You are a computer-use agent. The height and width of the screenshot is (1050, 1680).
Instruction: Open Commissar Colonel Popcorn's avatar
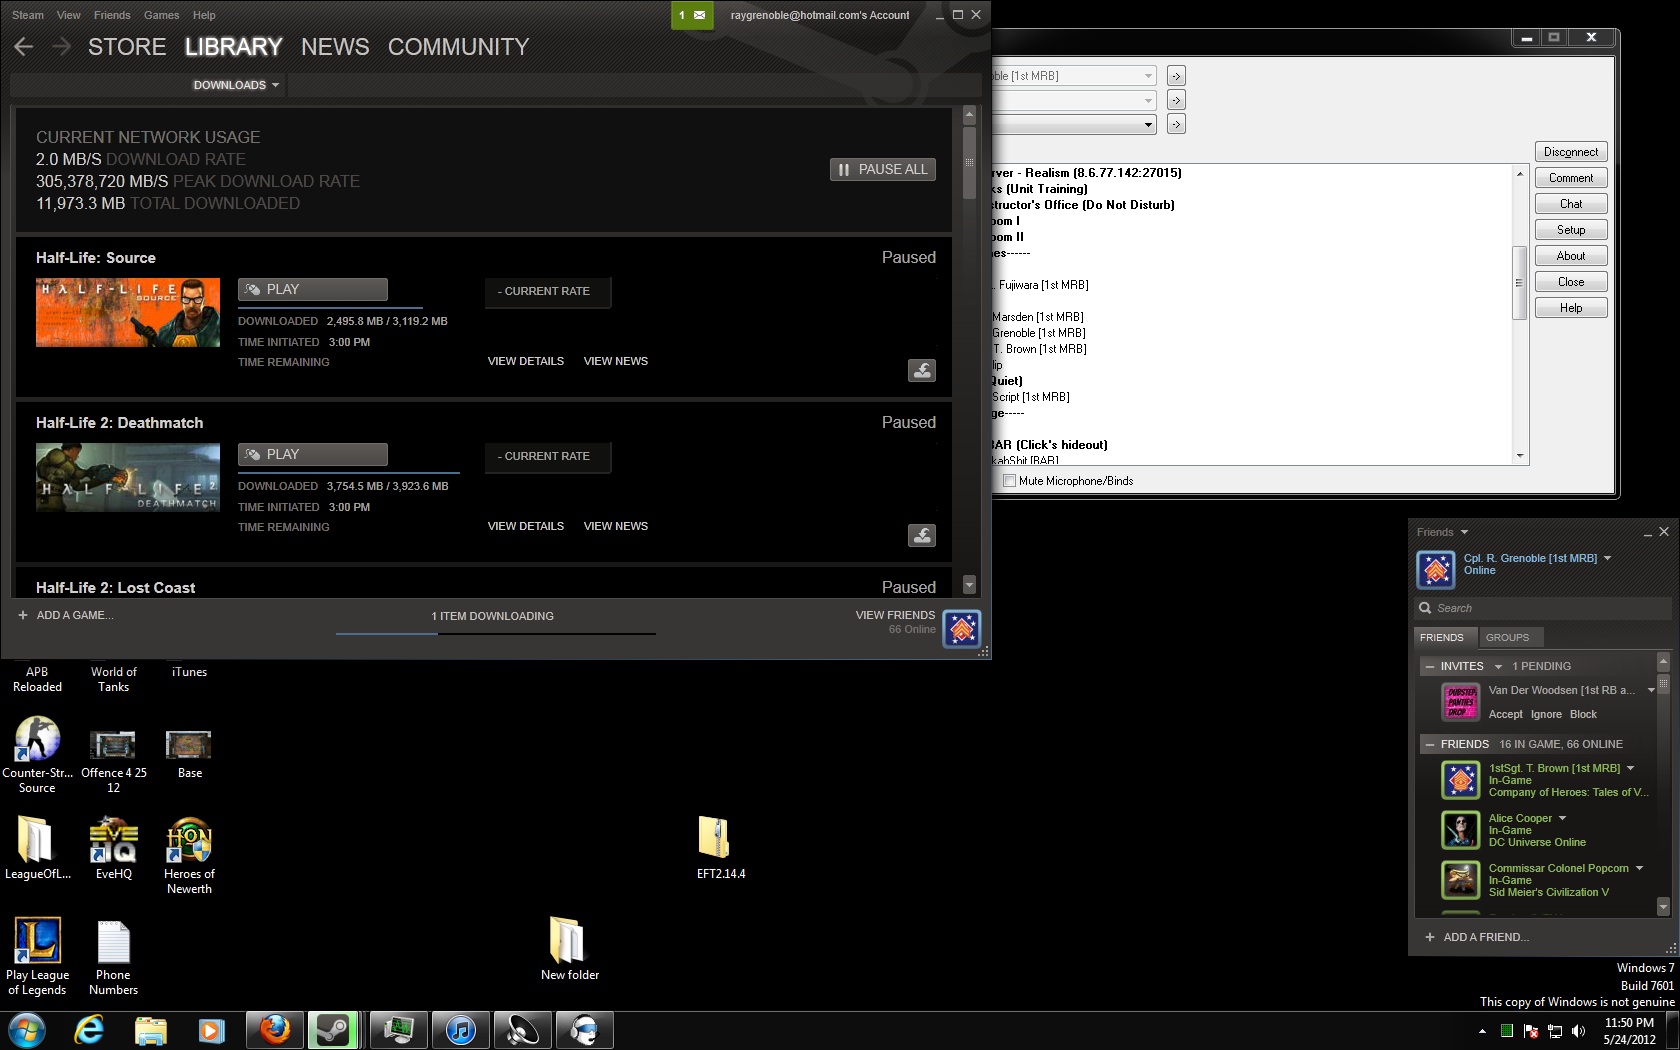coord(1461,880)
